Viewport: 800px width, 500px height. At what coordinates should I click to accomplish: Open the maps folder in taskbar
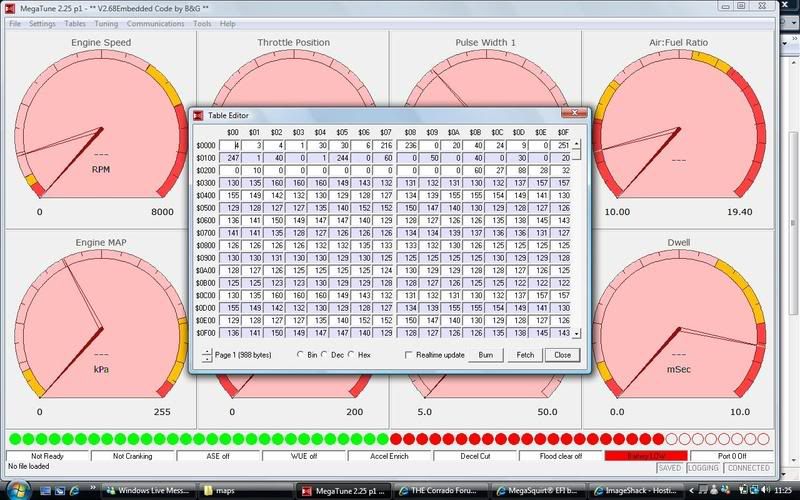pos(237,490)
